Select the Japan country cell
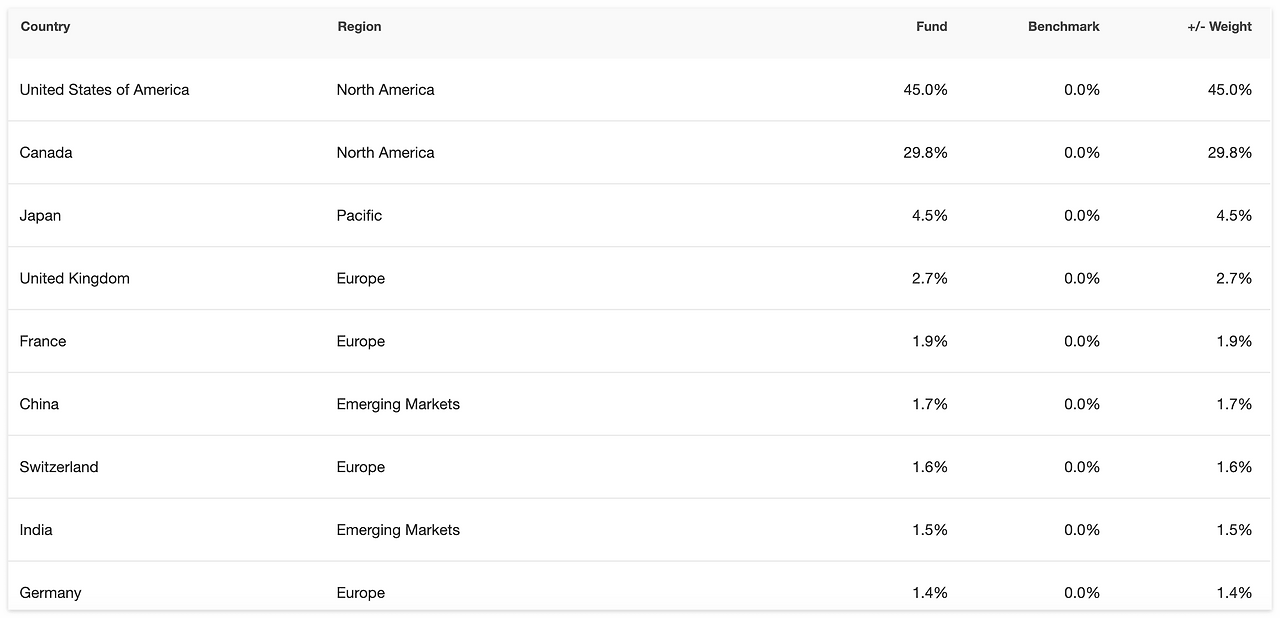Image resolution: width=1280 pixels, height=618 pixels. (x=40, y=216)
